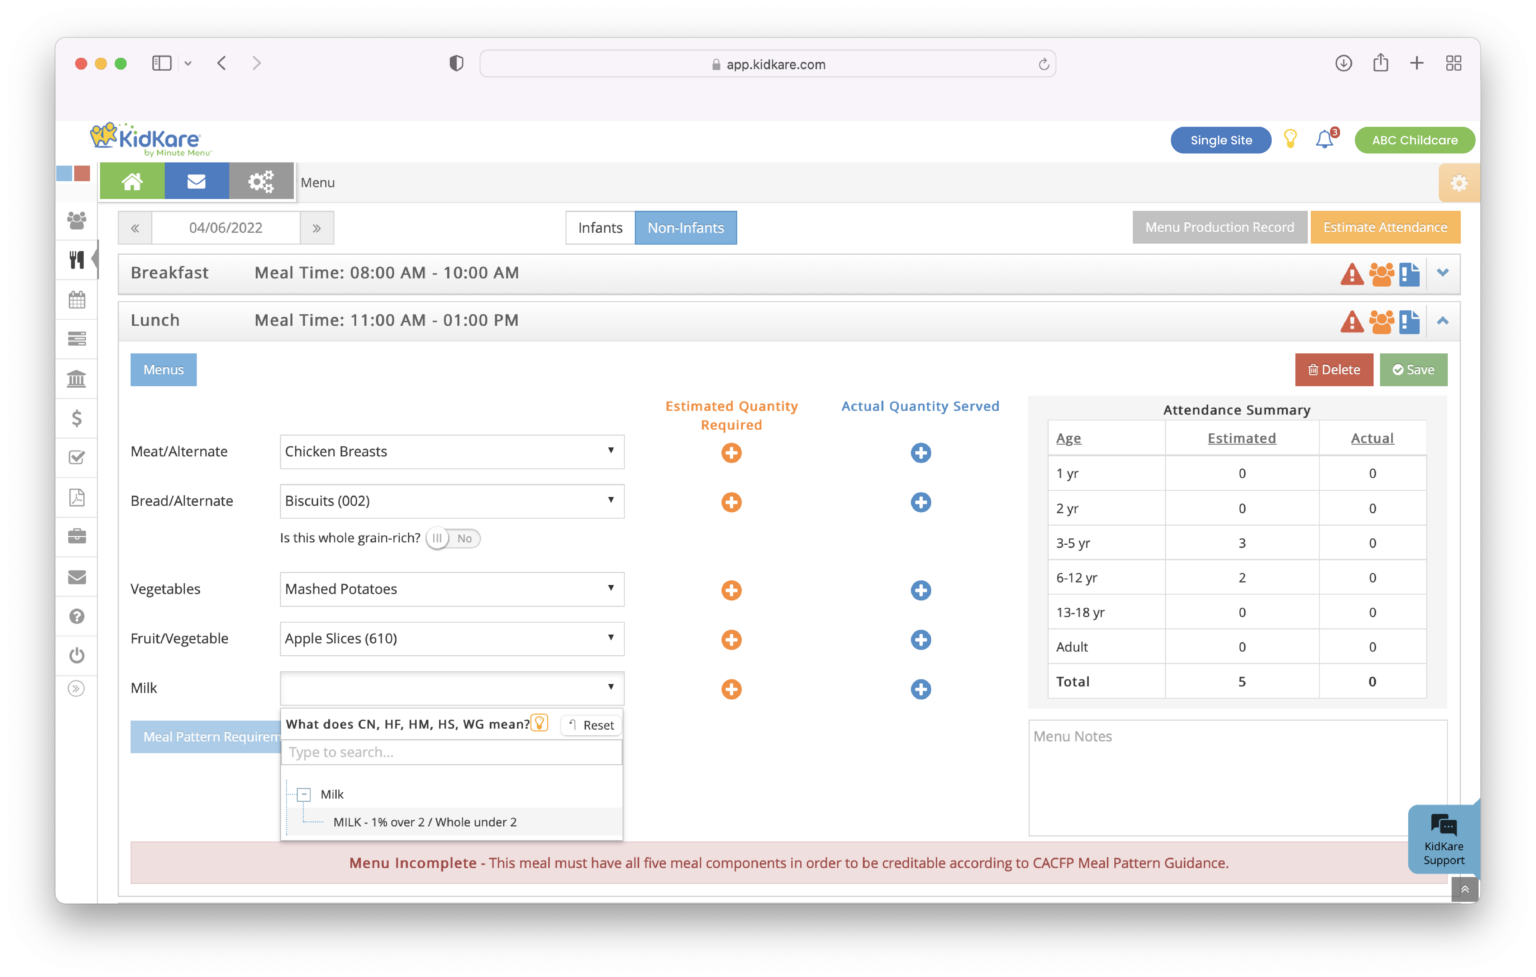This screenshot has width=1536, height=977.
Task: Click the notifications bell icon
Action: [1324, 140]
